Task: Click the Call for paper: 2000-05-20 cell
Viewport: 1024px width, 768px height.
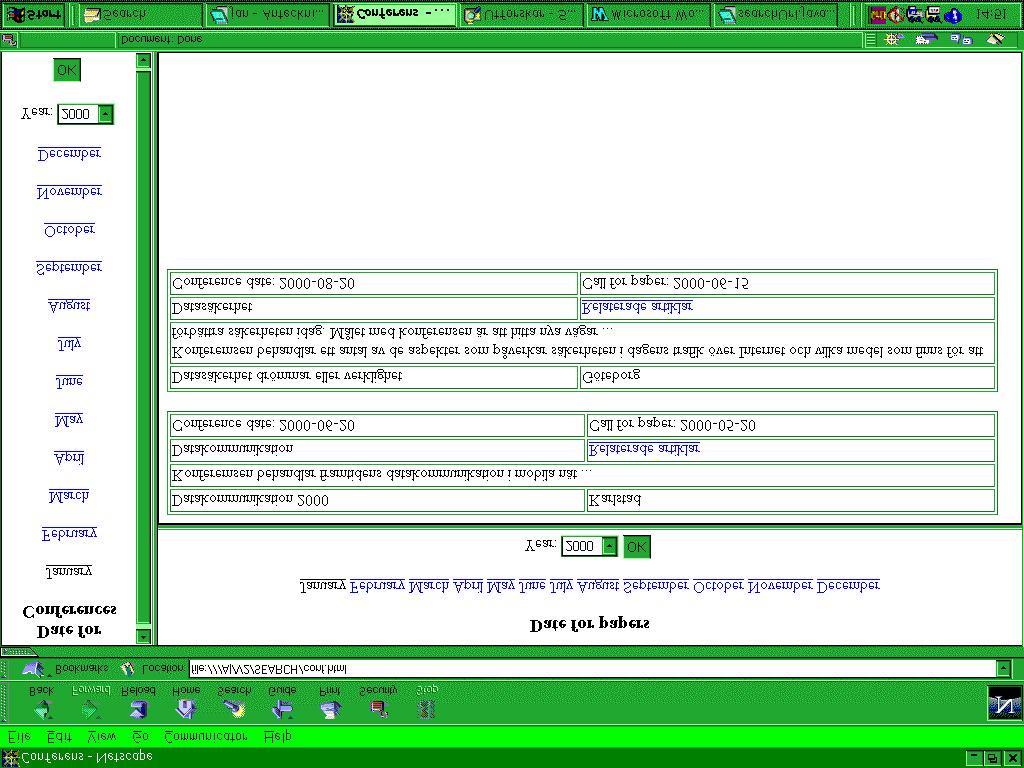Action: pyautogui.click(x=790, y=425)
